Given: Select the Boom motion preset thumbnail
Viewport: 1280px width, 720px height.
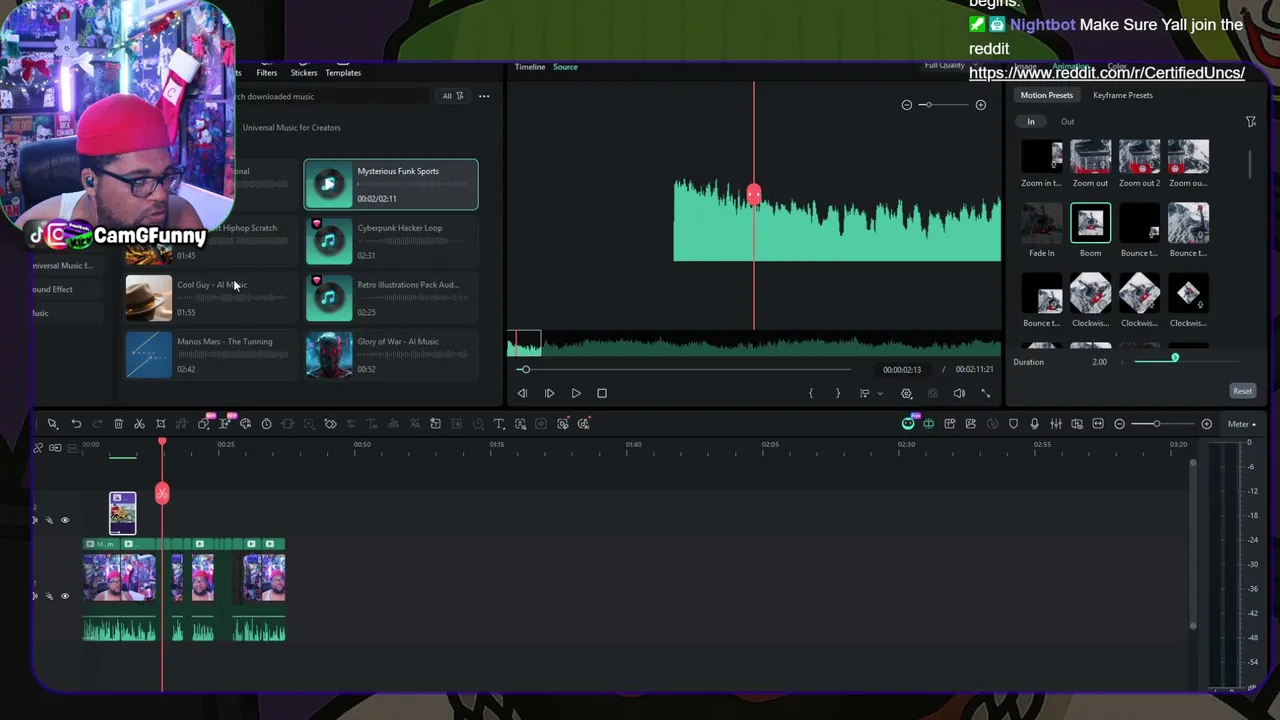Looking at the screenshot, I should click(x=1090, y=223).
